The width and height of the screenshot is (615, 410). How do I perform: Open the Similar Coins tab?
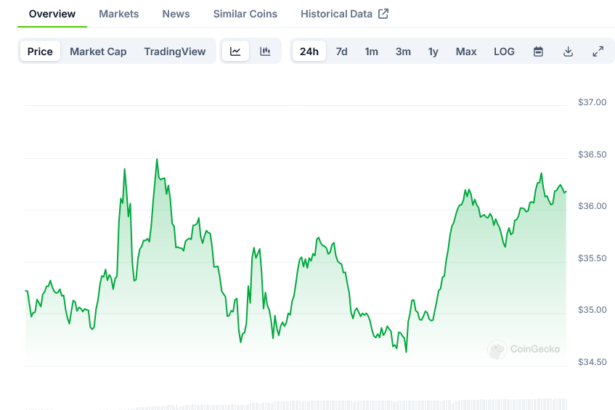click(x=245, y=14)
